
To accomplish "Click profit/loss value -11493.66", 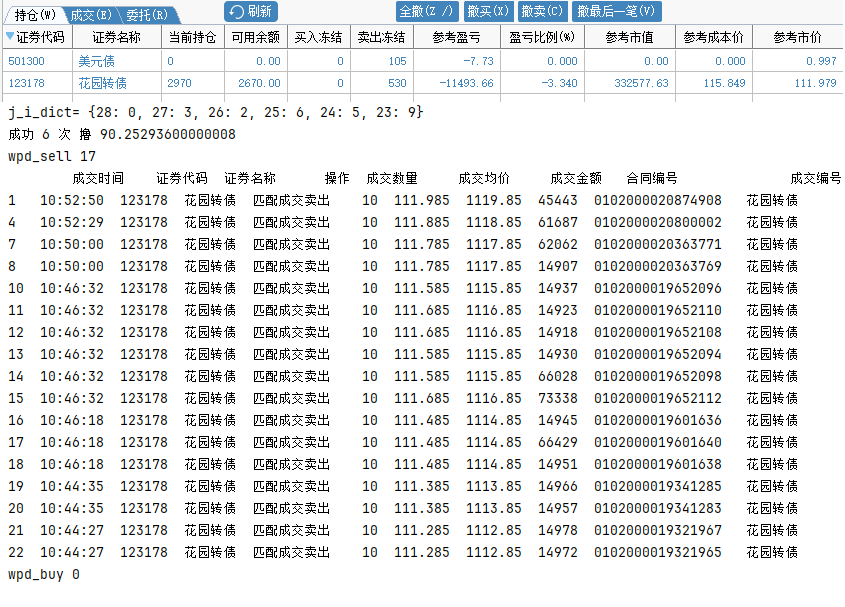I will pyautogui.click(x=466, y=84).
